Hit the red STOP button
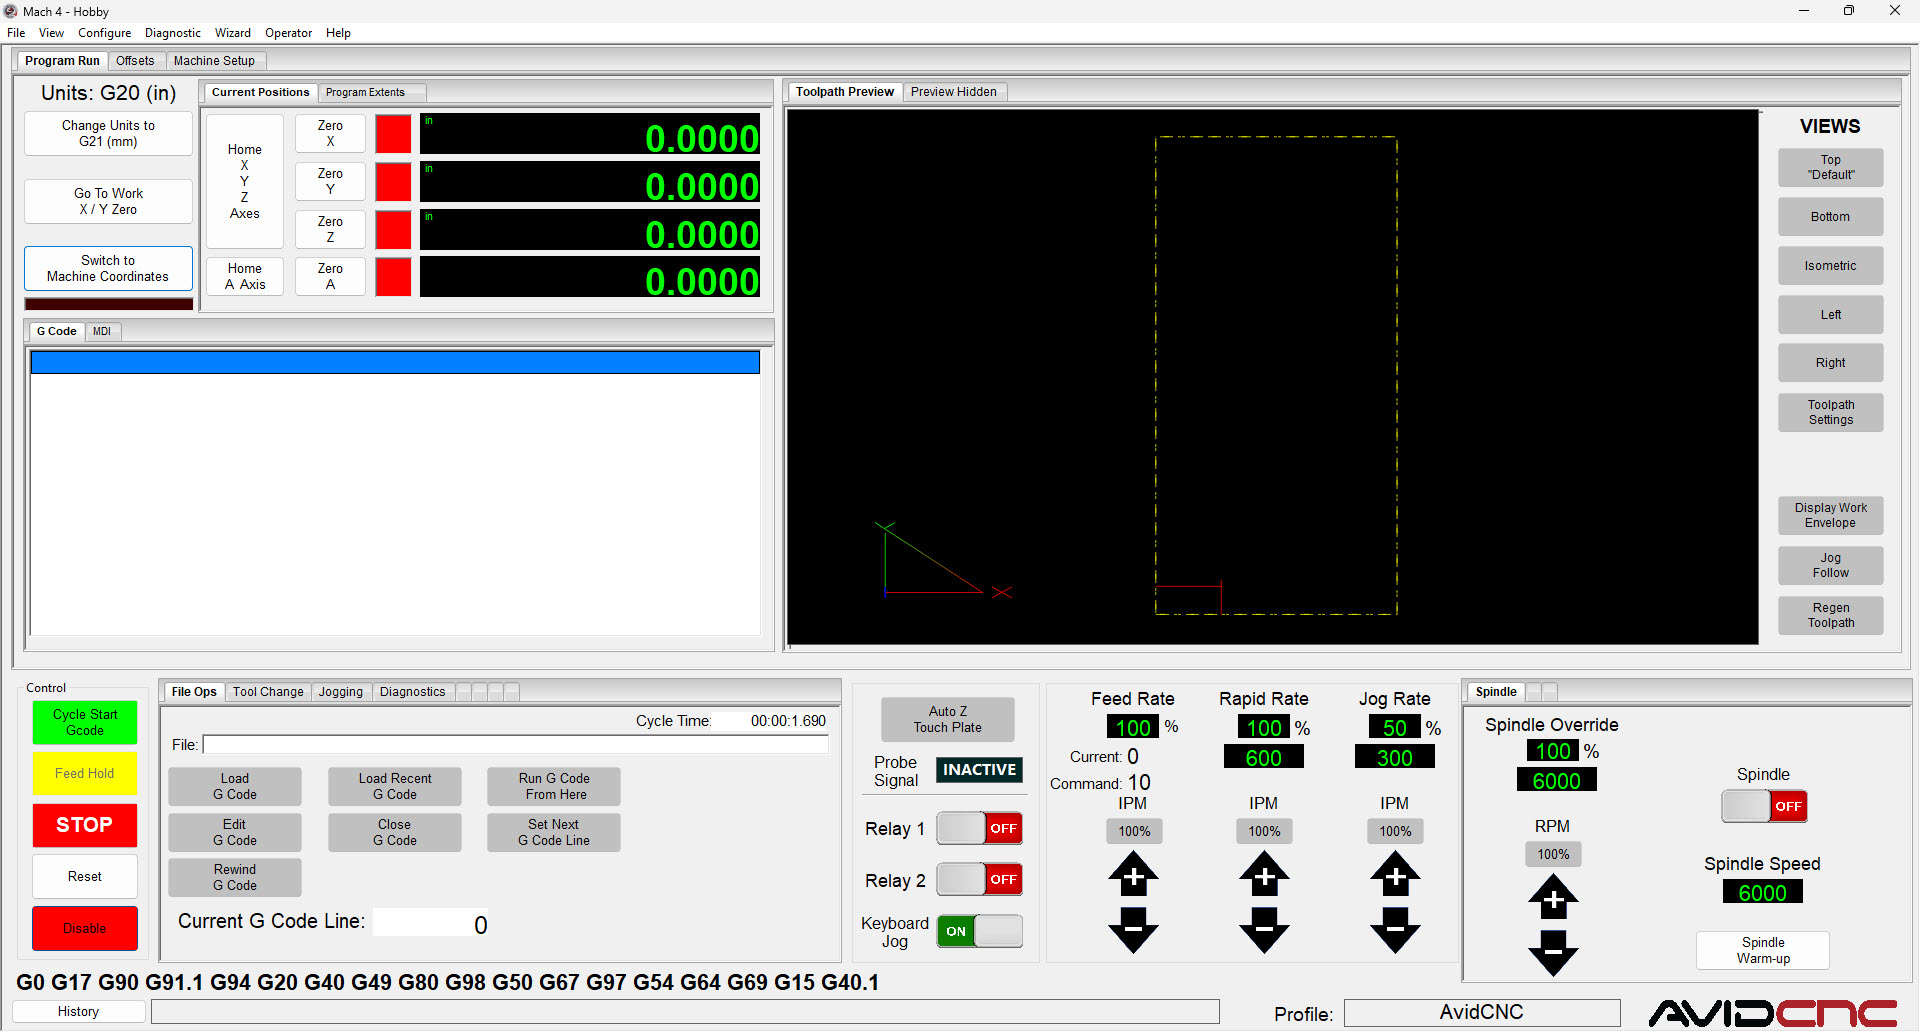This screenshot has width=1920, height=1032. click(85, 825)
